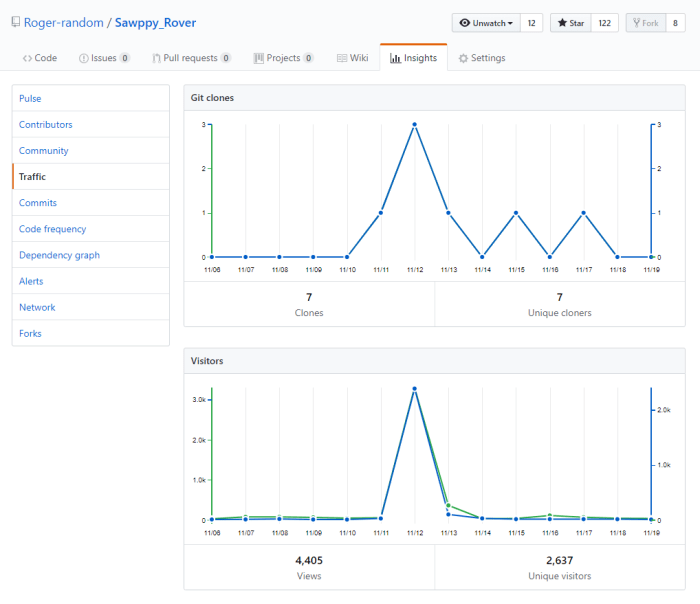Open the Settings tab with gear icon

tap(482, 58)
